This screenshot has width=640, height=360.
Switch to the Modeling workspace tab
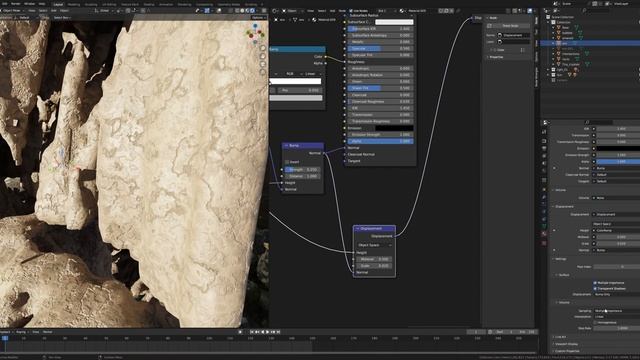74,4
